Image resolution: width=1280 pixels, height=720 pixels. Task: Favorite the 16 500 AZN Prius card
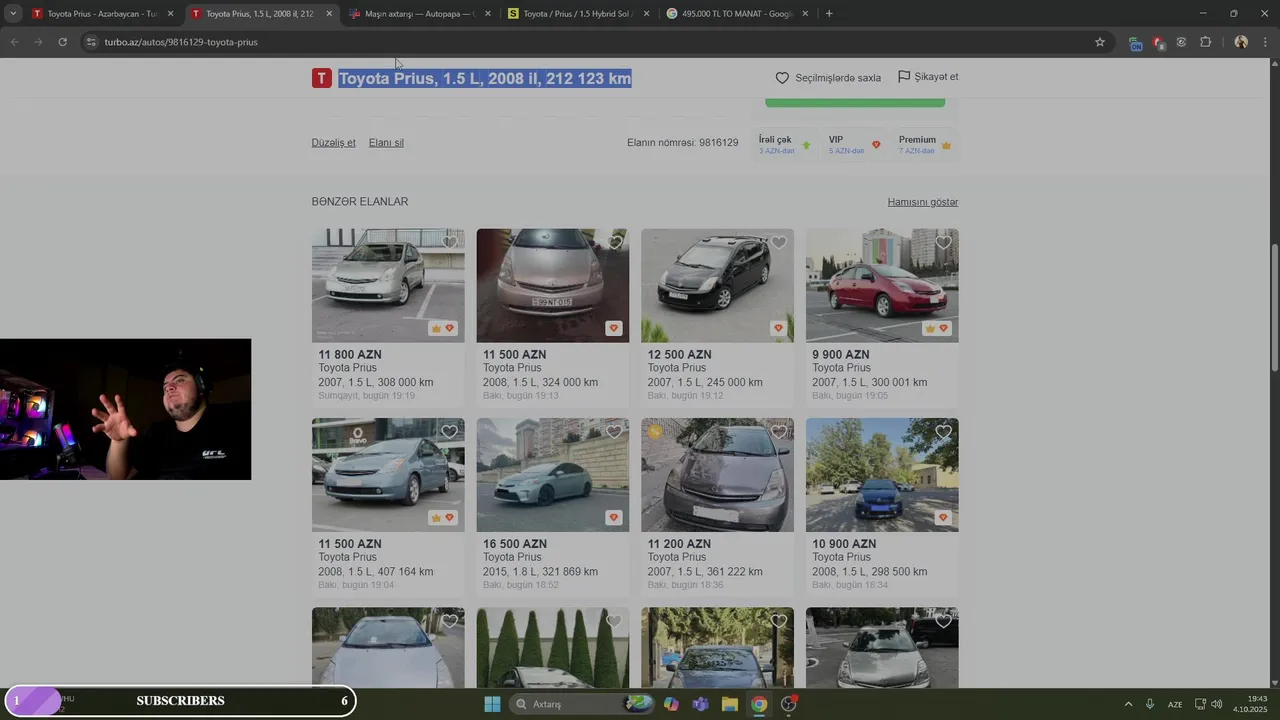coord(615,432)
